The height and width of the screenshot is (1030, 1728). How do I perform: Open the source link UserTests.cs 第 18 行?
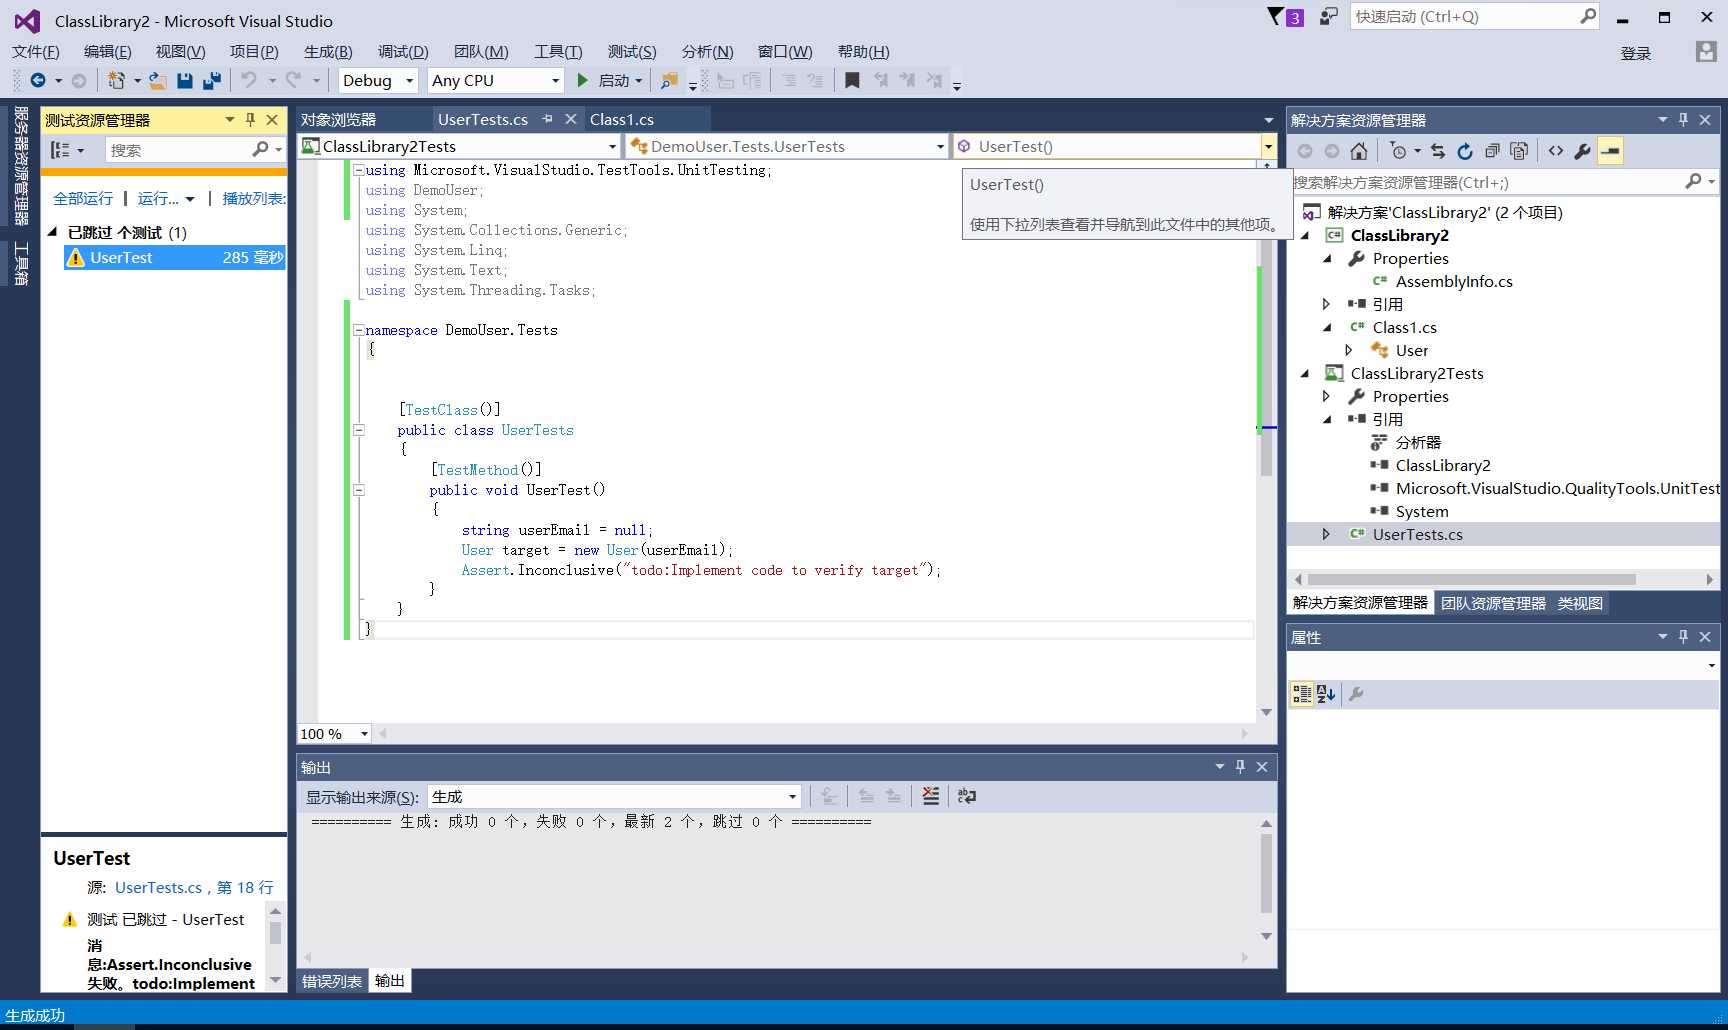tap(194, 887)
